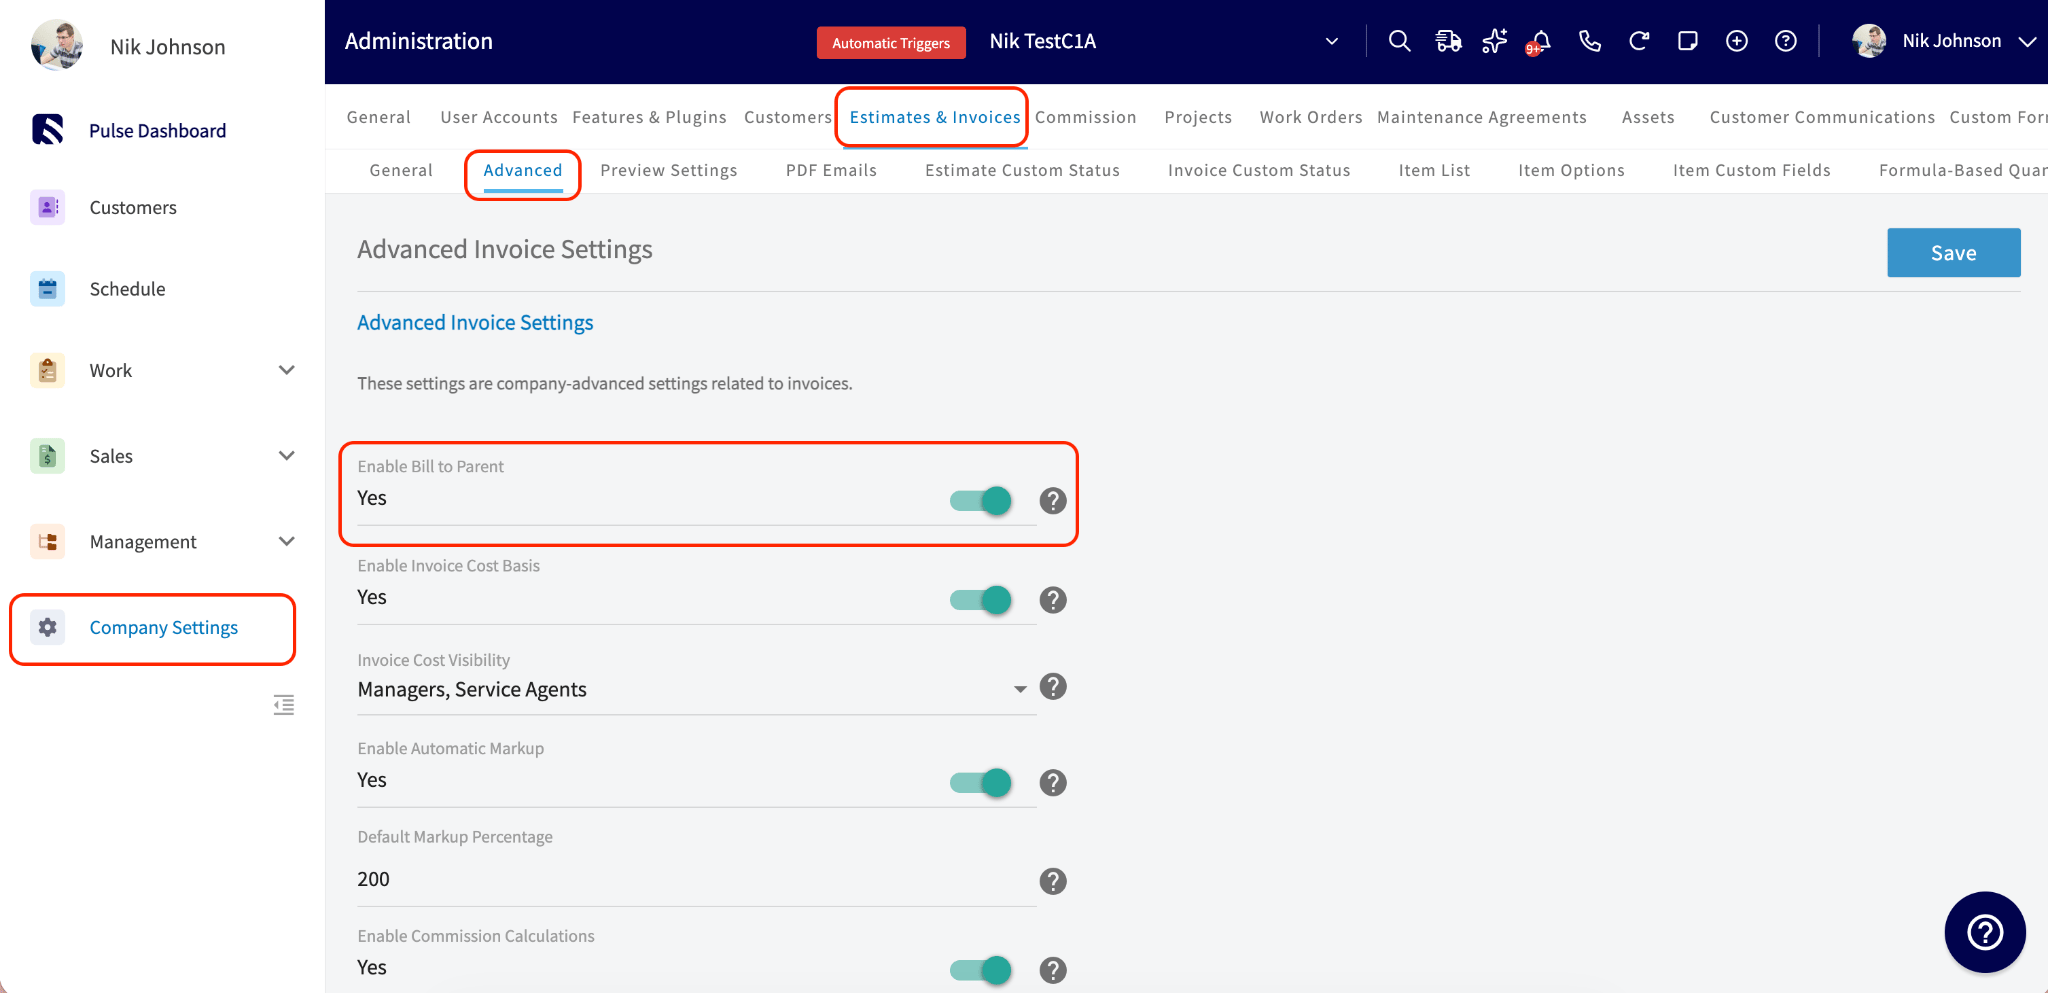Select the Item Options sub-tab

tap(1571, 170)
